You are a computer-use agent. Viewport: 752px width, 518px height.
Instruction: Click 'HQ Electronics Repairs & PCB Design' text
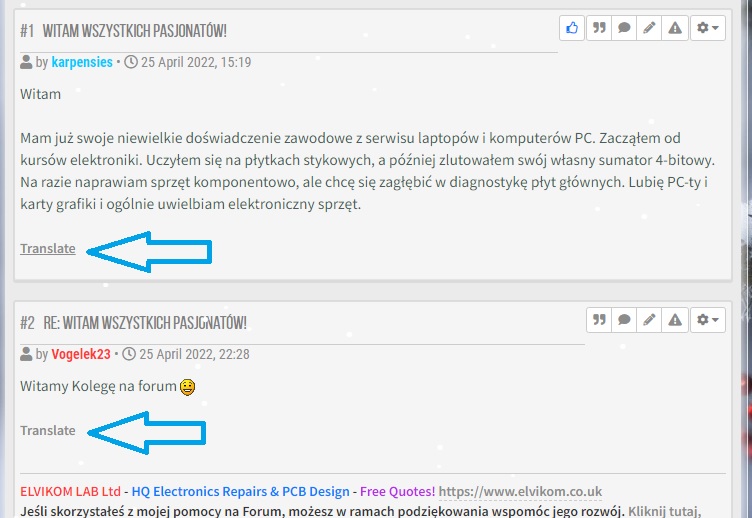coord(241,492)
